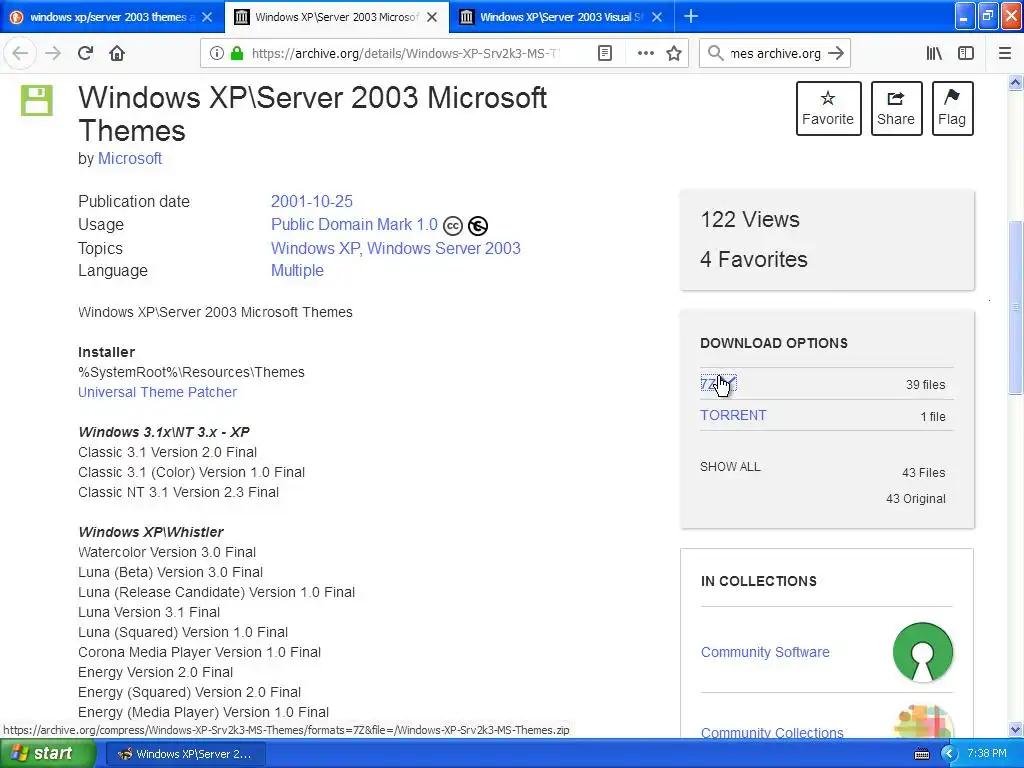Open the Microsoft author link

coord(130,159)
